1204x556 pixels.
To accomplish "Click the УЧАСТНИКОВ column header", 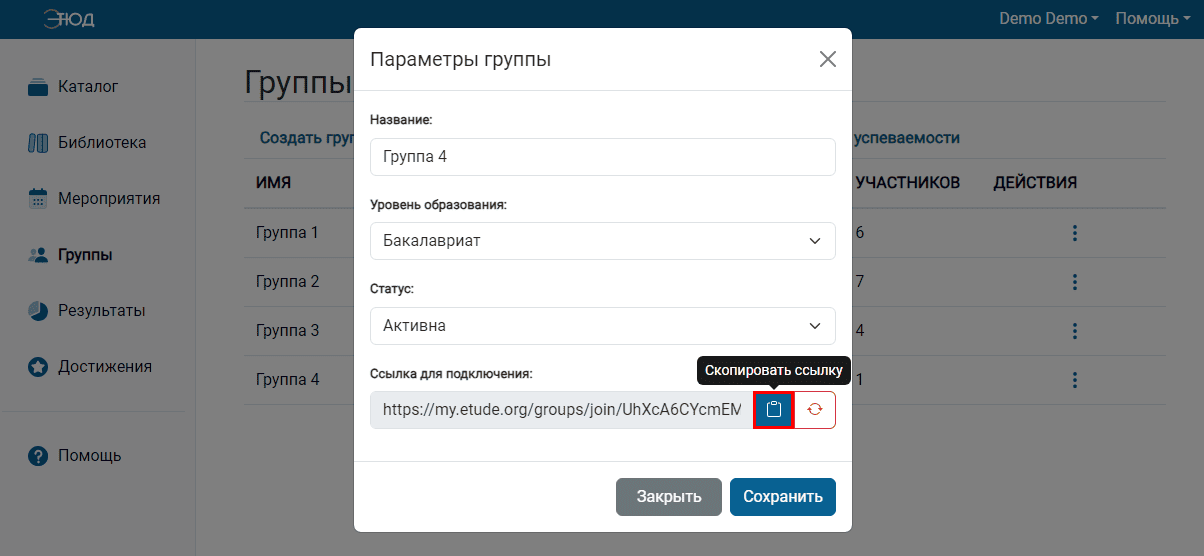I will pyautogui.click(x=908, y=183).
